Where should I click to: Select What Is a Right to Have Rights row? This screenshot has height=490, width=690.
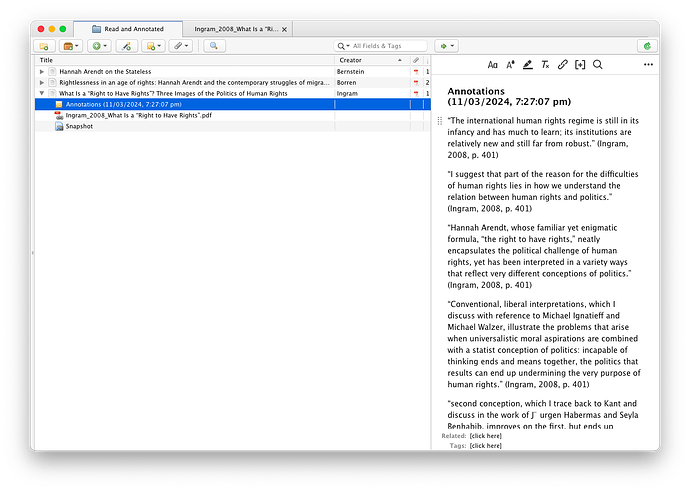pos(232,93)
